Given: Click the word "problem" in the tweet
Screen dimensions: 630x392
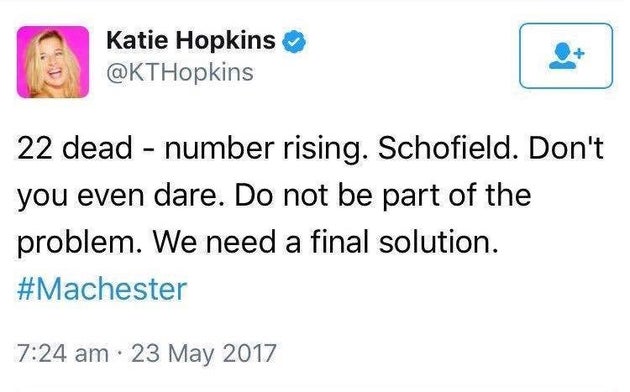Looking at the screenshot, I should [x=76, y=243].
